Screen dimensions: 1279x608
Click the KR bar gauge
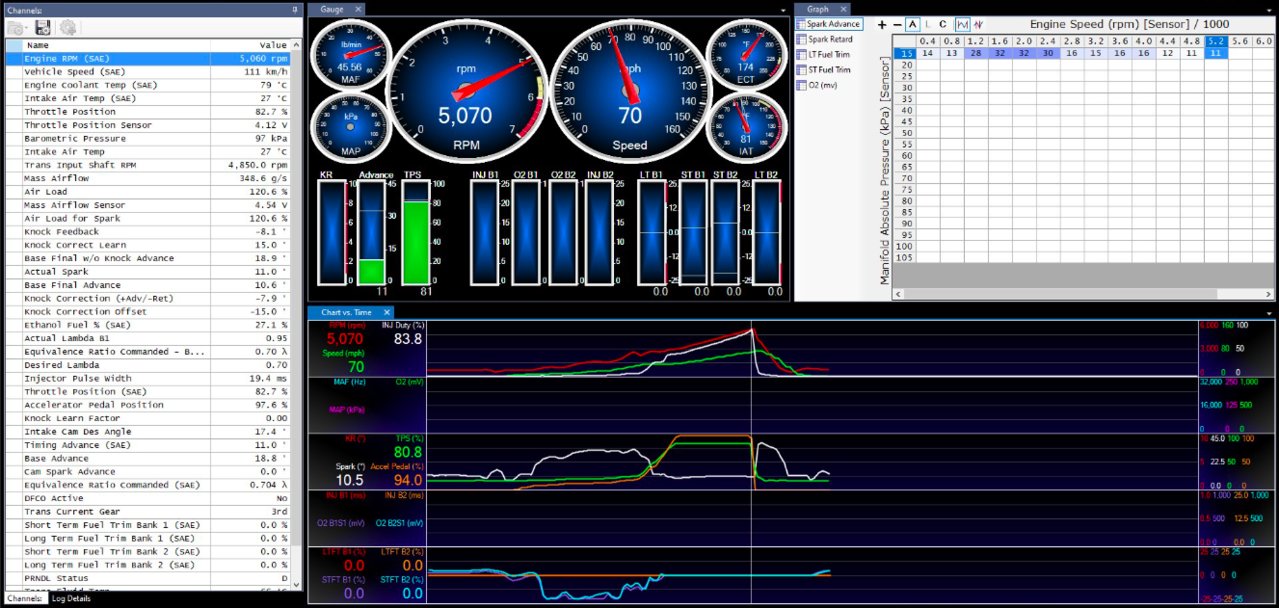(331, 232)
